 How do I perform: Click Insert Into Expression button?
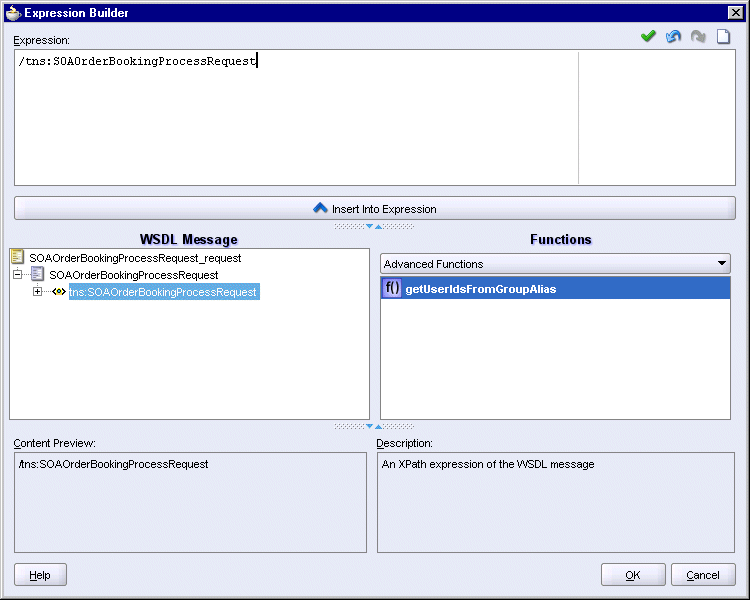(375, 208)
